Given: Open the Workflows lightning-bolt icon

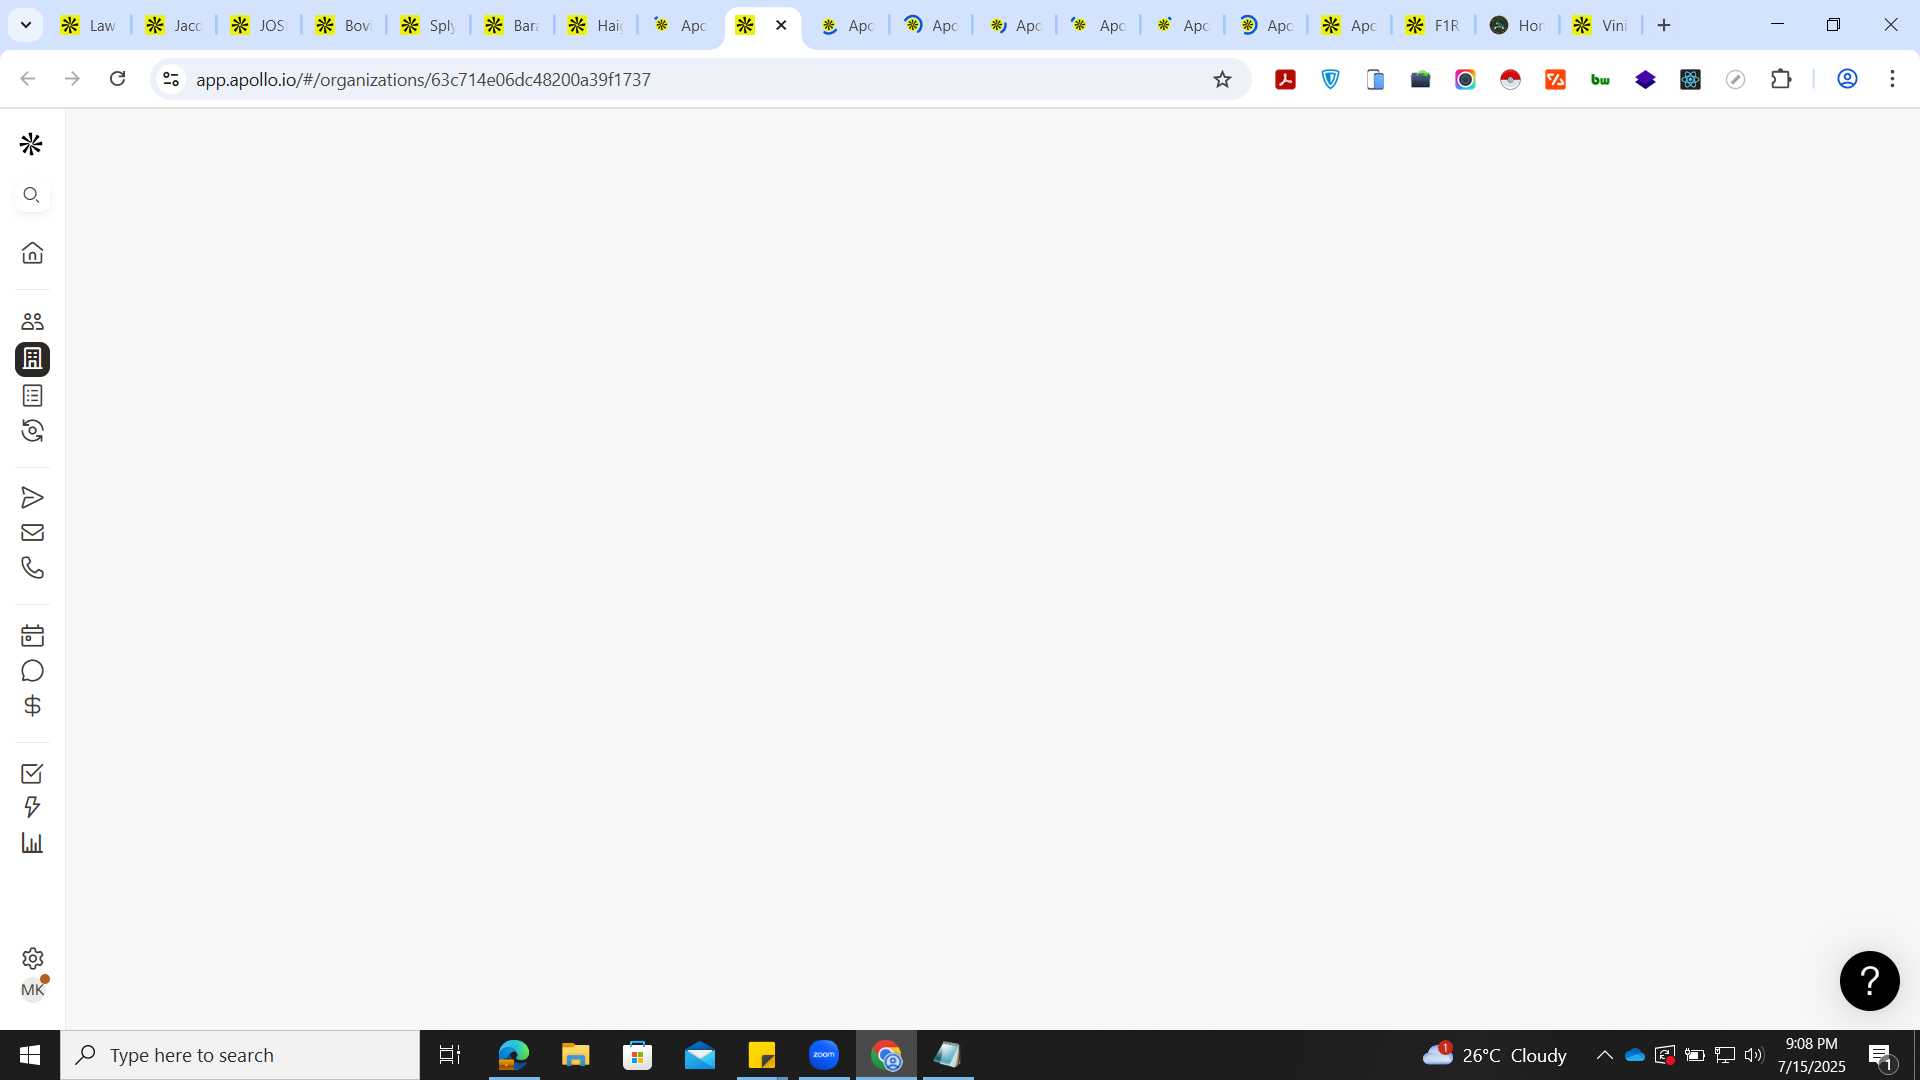Looking at the screenshot, I should coord(32,808).
